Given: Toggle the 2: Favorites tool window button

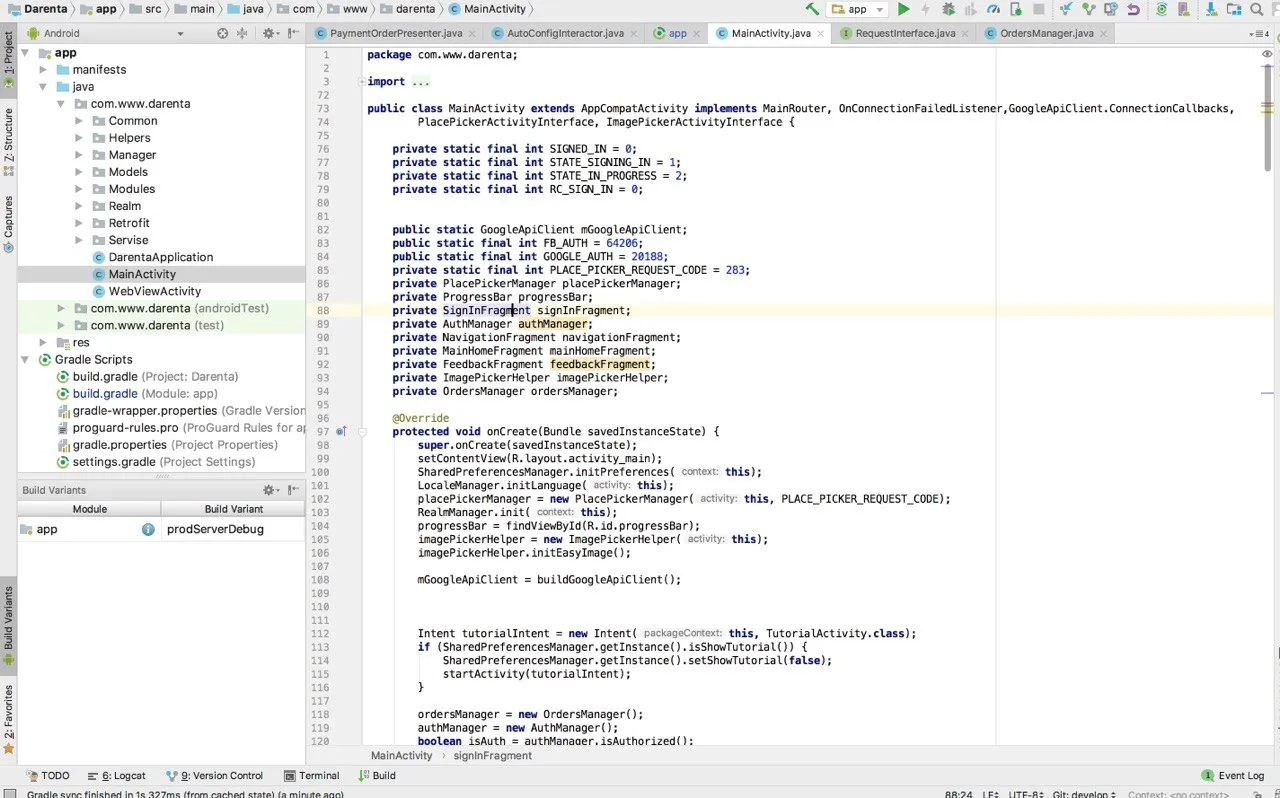Looking at the screenshot, I should point(8,720).
